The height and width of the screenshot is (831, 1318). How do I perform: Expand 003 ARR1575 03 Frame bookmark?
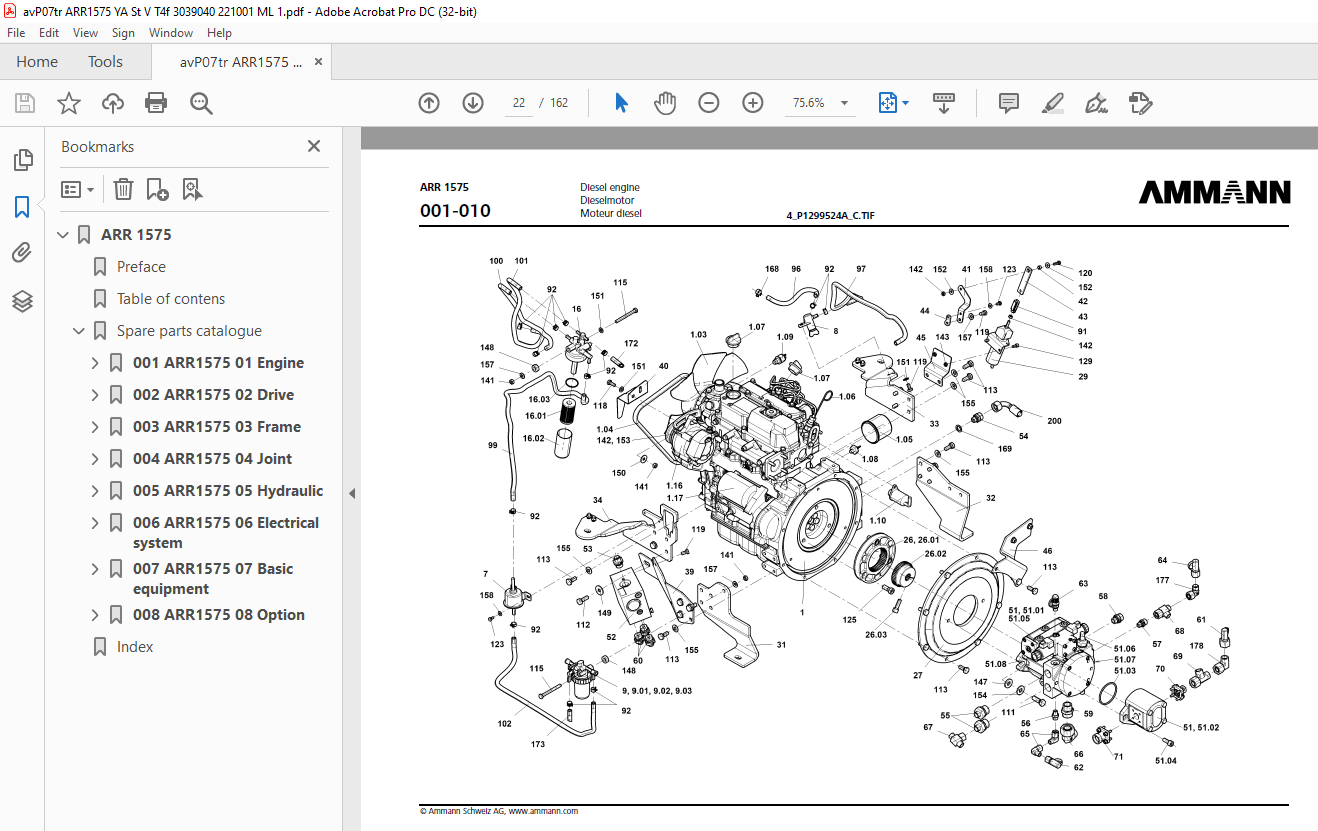[x=95, y=427]
